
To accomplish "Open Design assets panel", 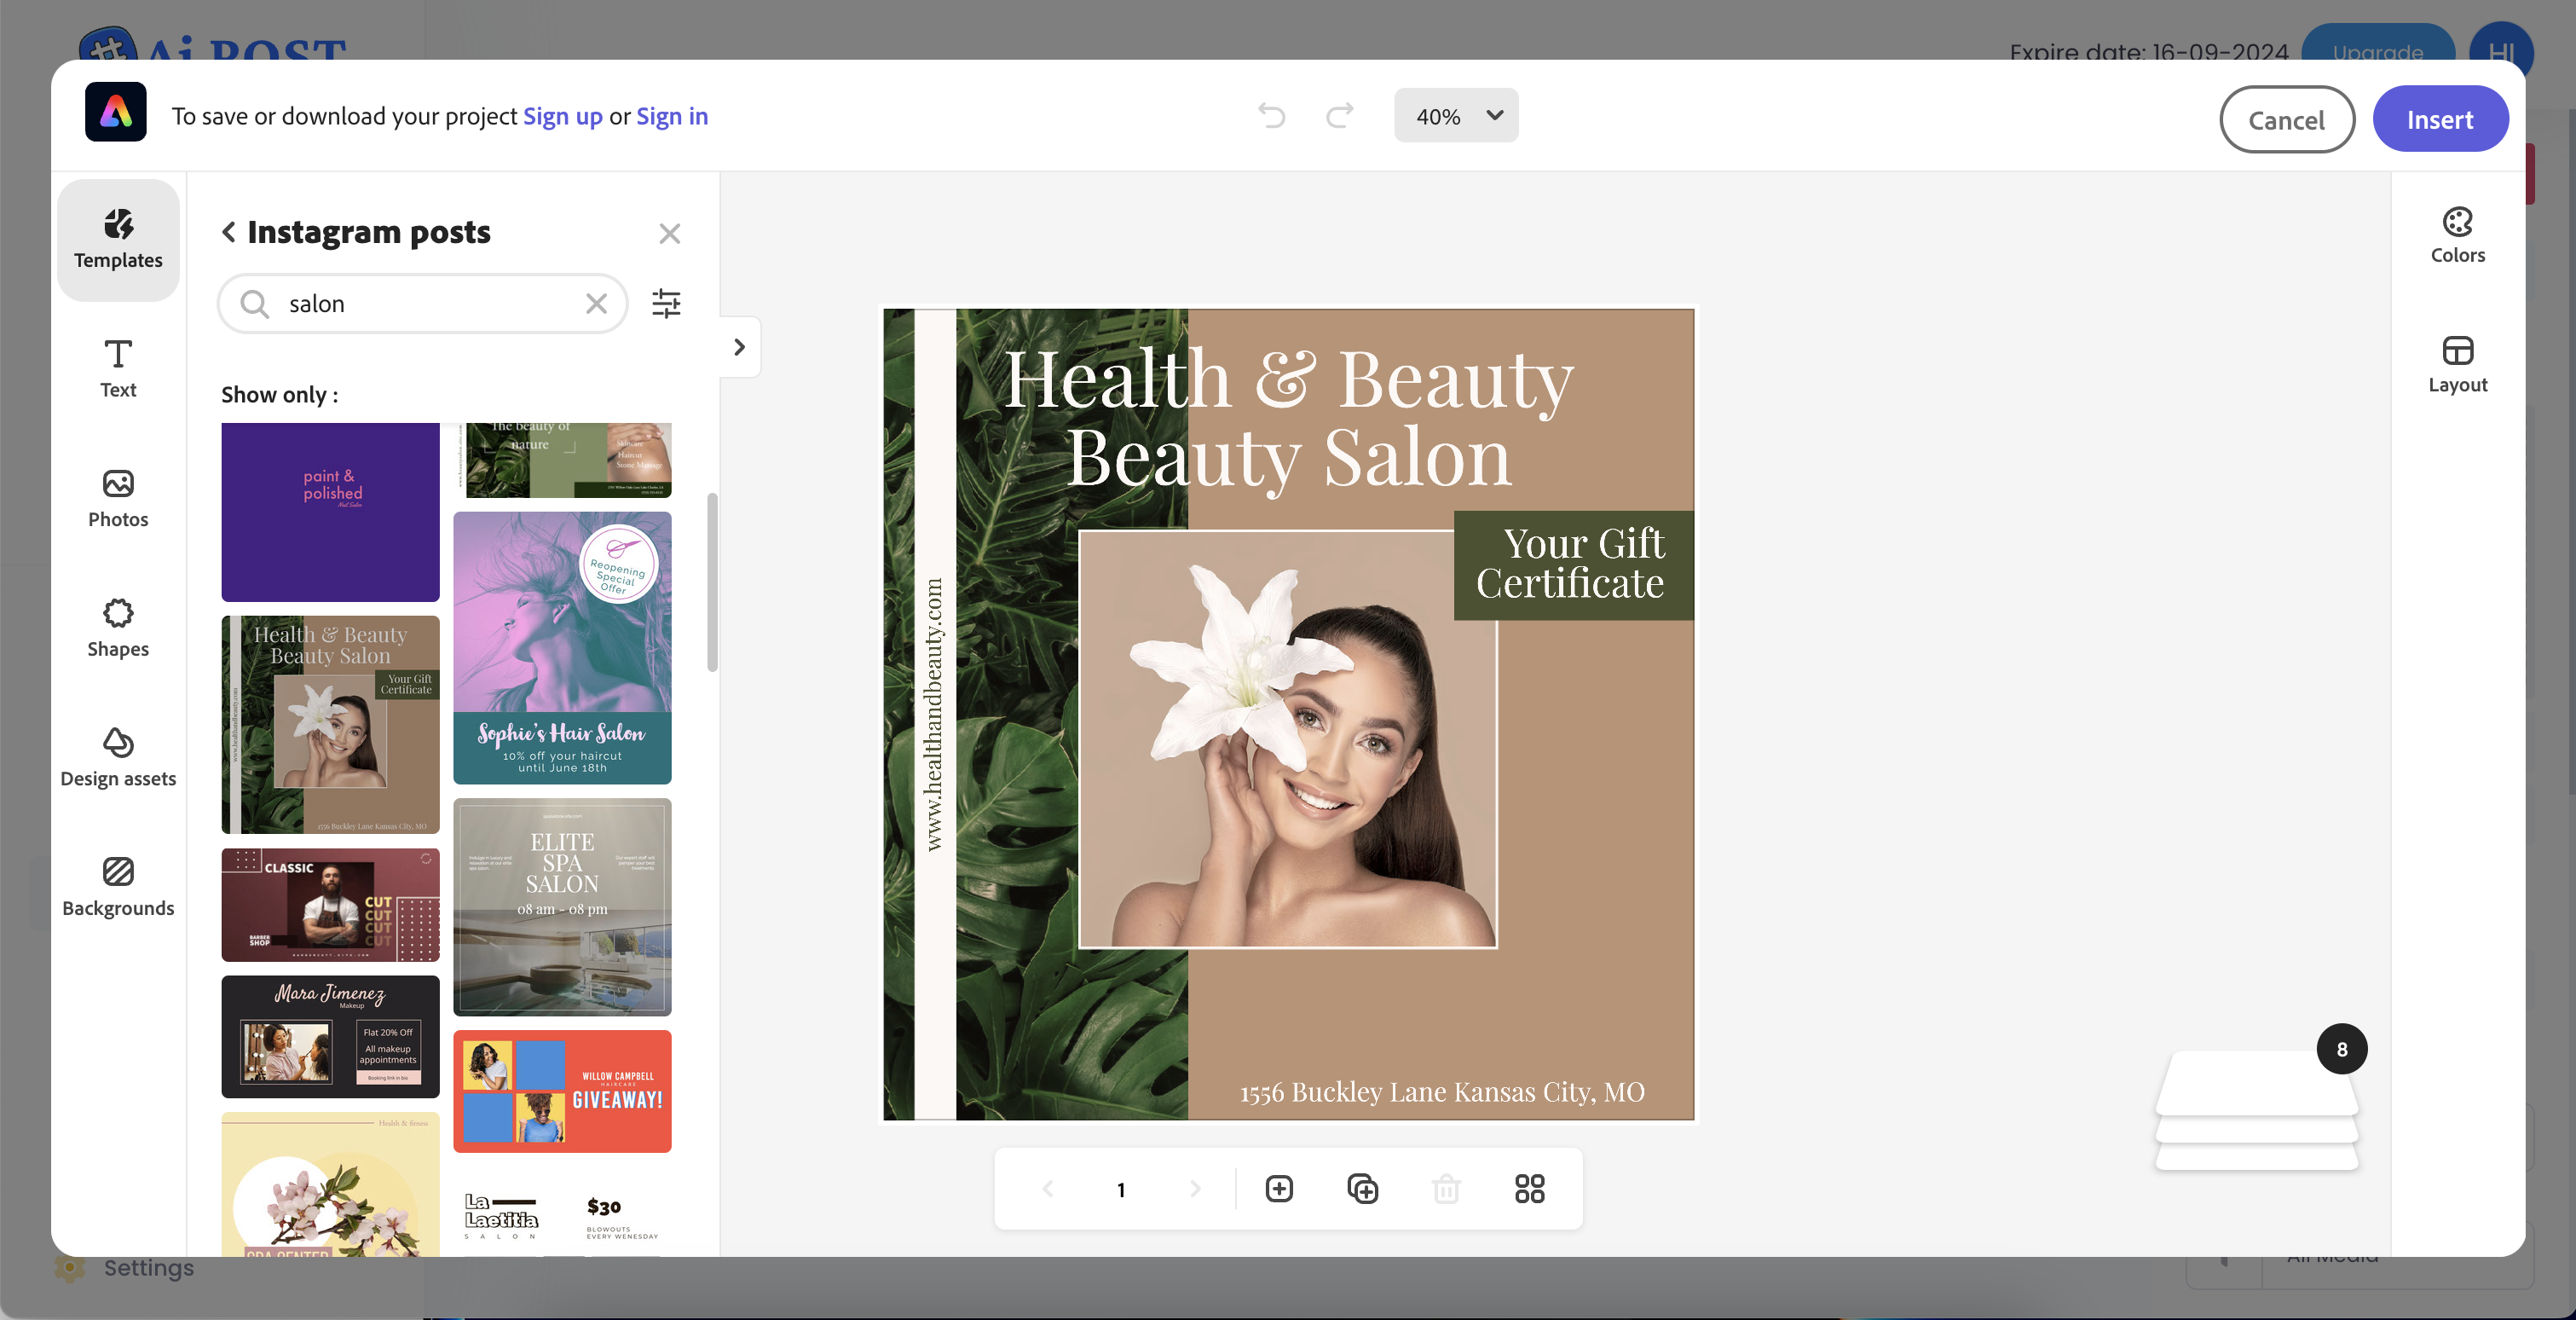I will coord(118,757).
